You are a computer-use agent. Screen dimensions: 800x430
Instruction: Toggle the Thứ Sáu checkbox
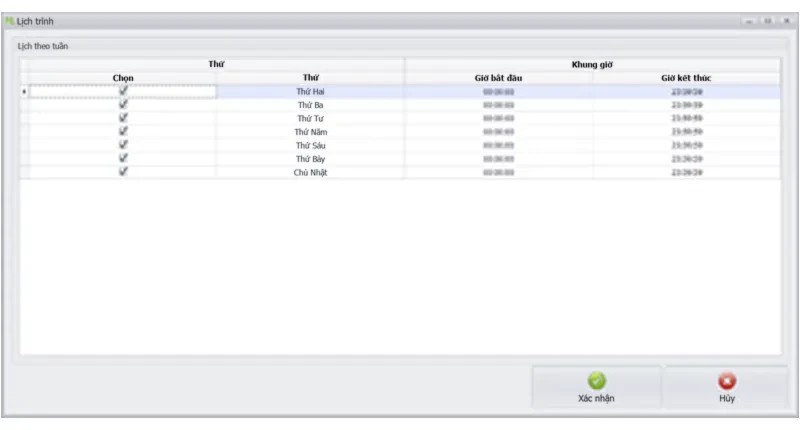[123, 145]
